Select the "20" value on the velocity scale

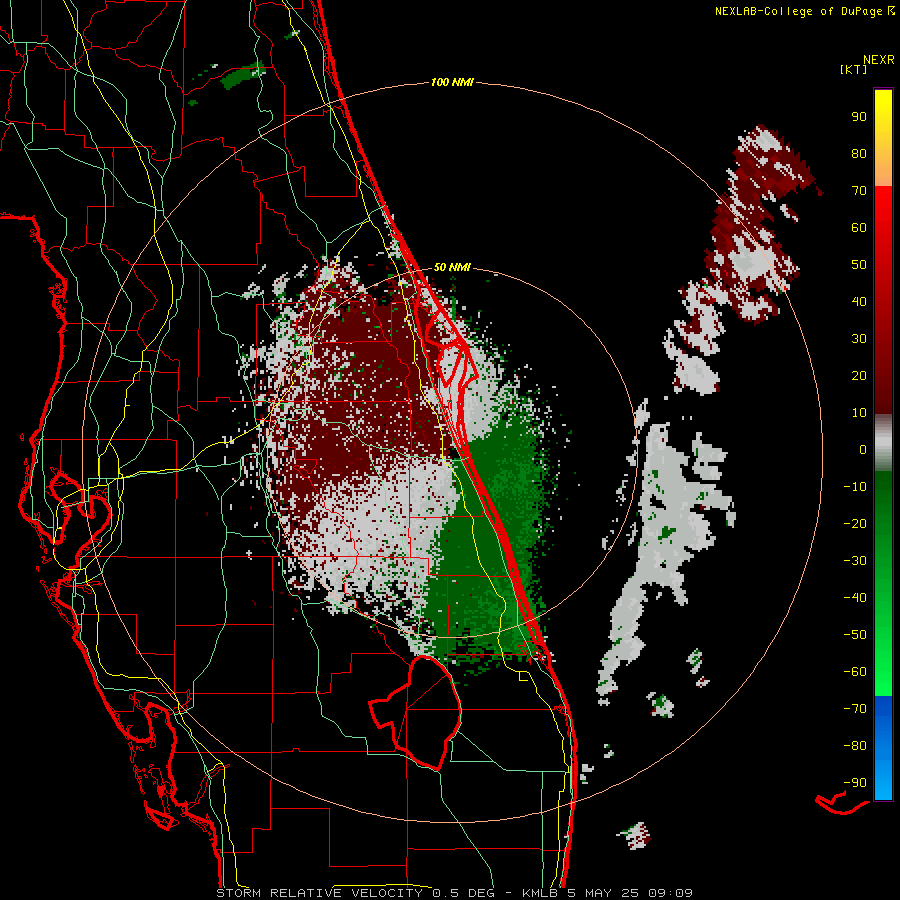[859, 376]
